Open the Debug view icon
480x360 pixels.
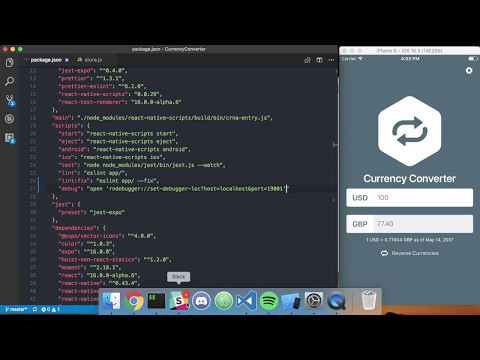pos(9,119)
